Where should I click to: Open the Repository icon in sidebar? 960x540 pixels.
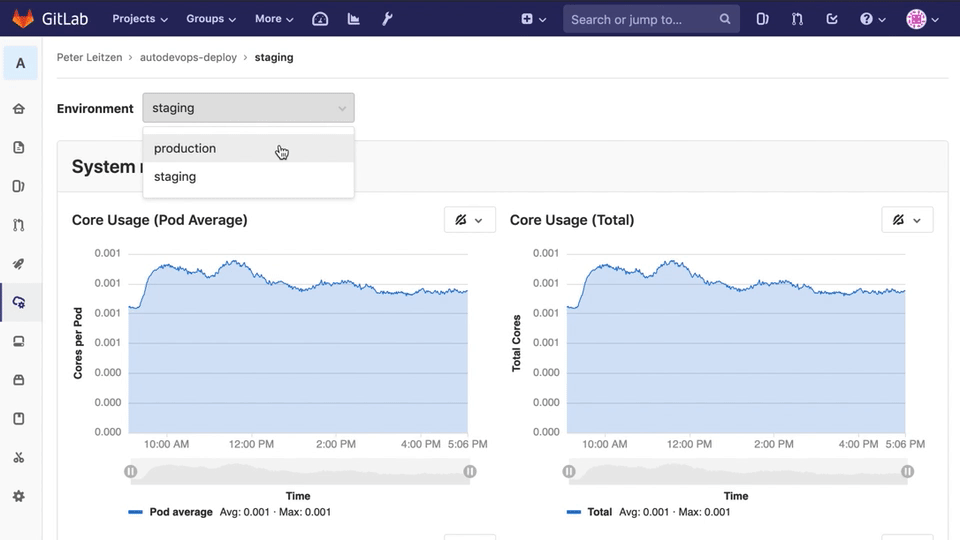tap(19, 148)
